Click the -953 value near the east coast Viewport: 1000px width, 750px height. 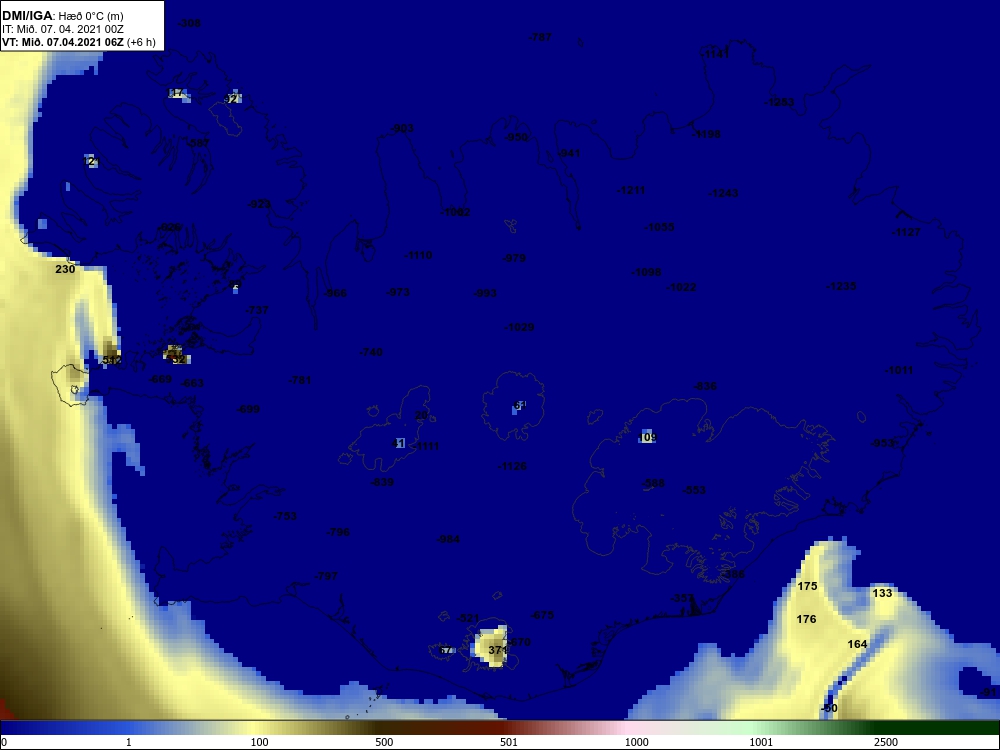883,444
